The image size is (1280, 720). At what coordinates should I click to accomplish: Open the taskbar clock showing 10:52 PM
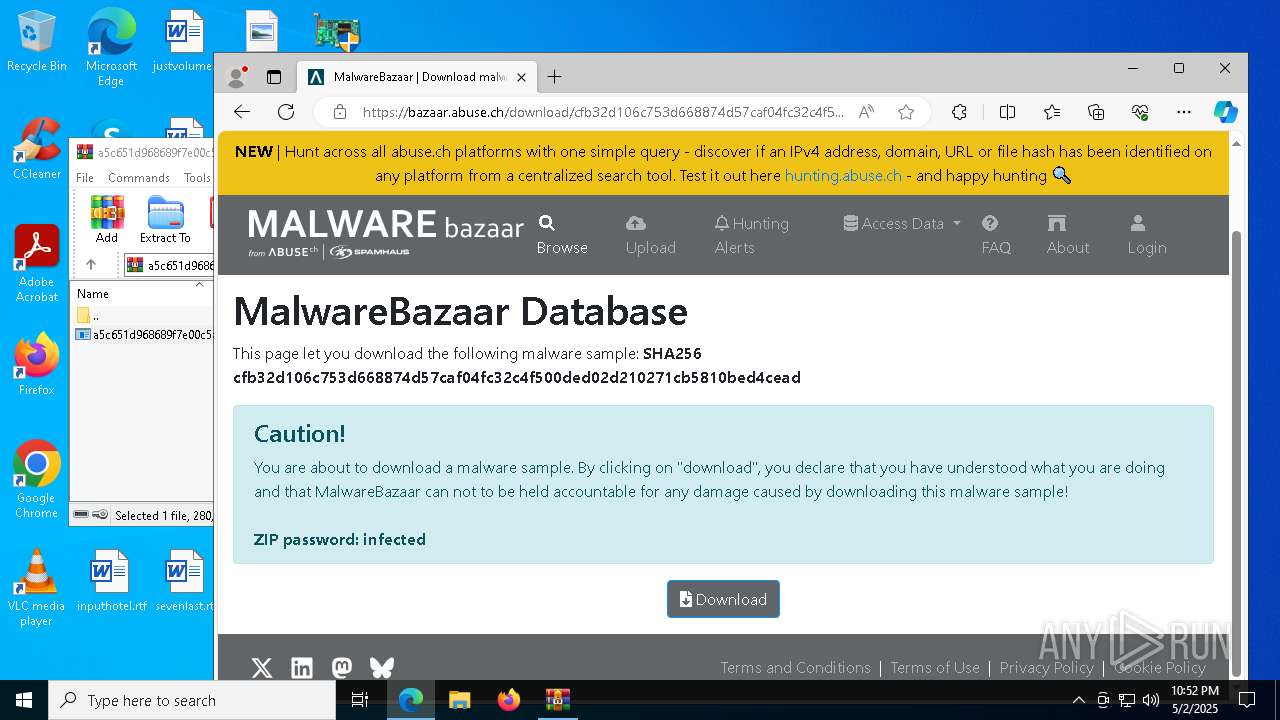1194,700
